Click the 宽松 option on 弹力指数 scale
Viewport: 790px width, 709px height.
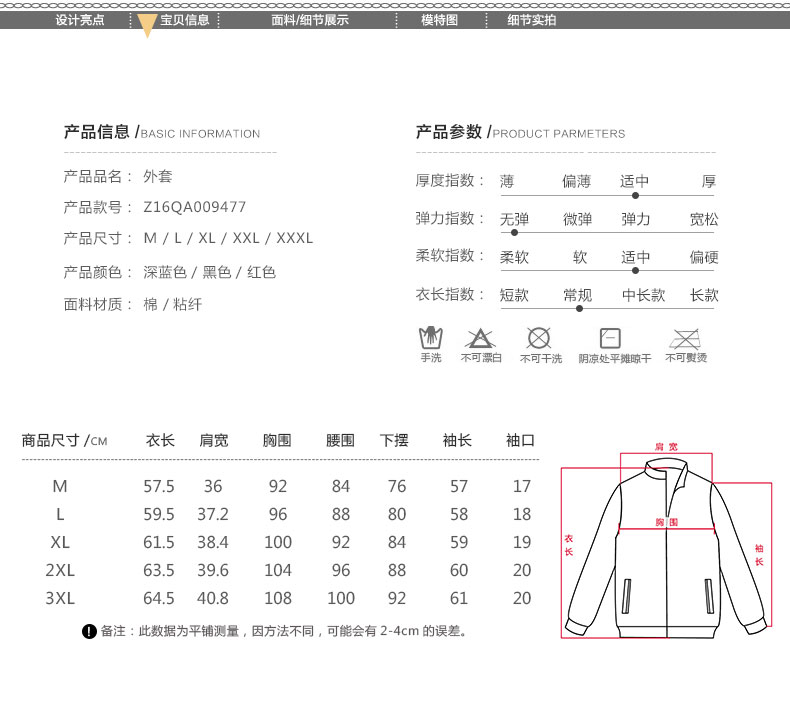[704, 219]
